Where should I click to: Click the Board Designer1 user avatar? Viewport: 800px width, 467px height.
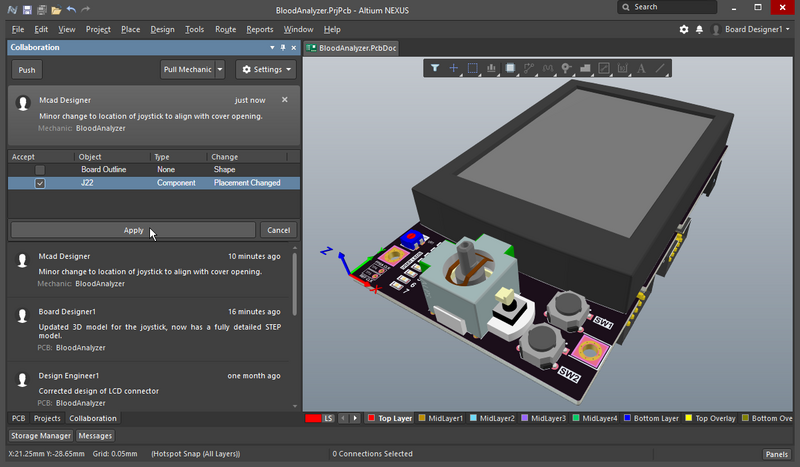pyautogui.click(x=716, y=30)
